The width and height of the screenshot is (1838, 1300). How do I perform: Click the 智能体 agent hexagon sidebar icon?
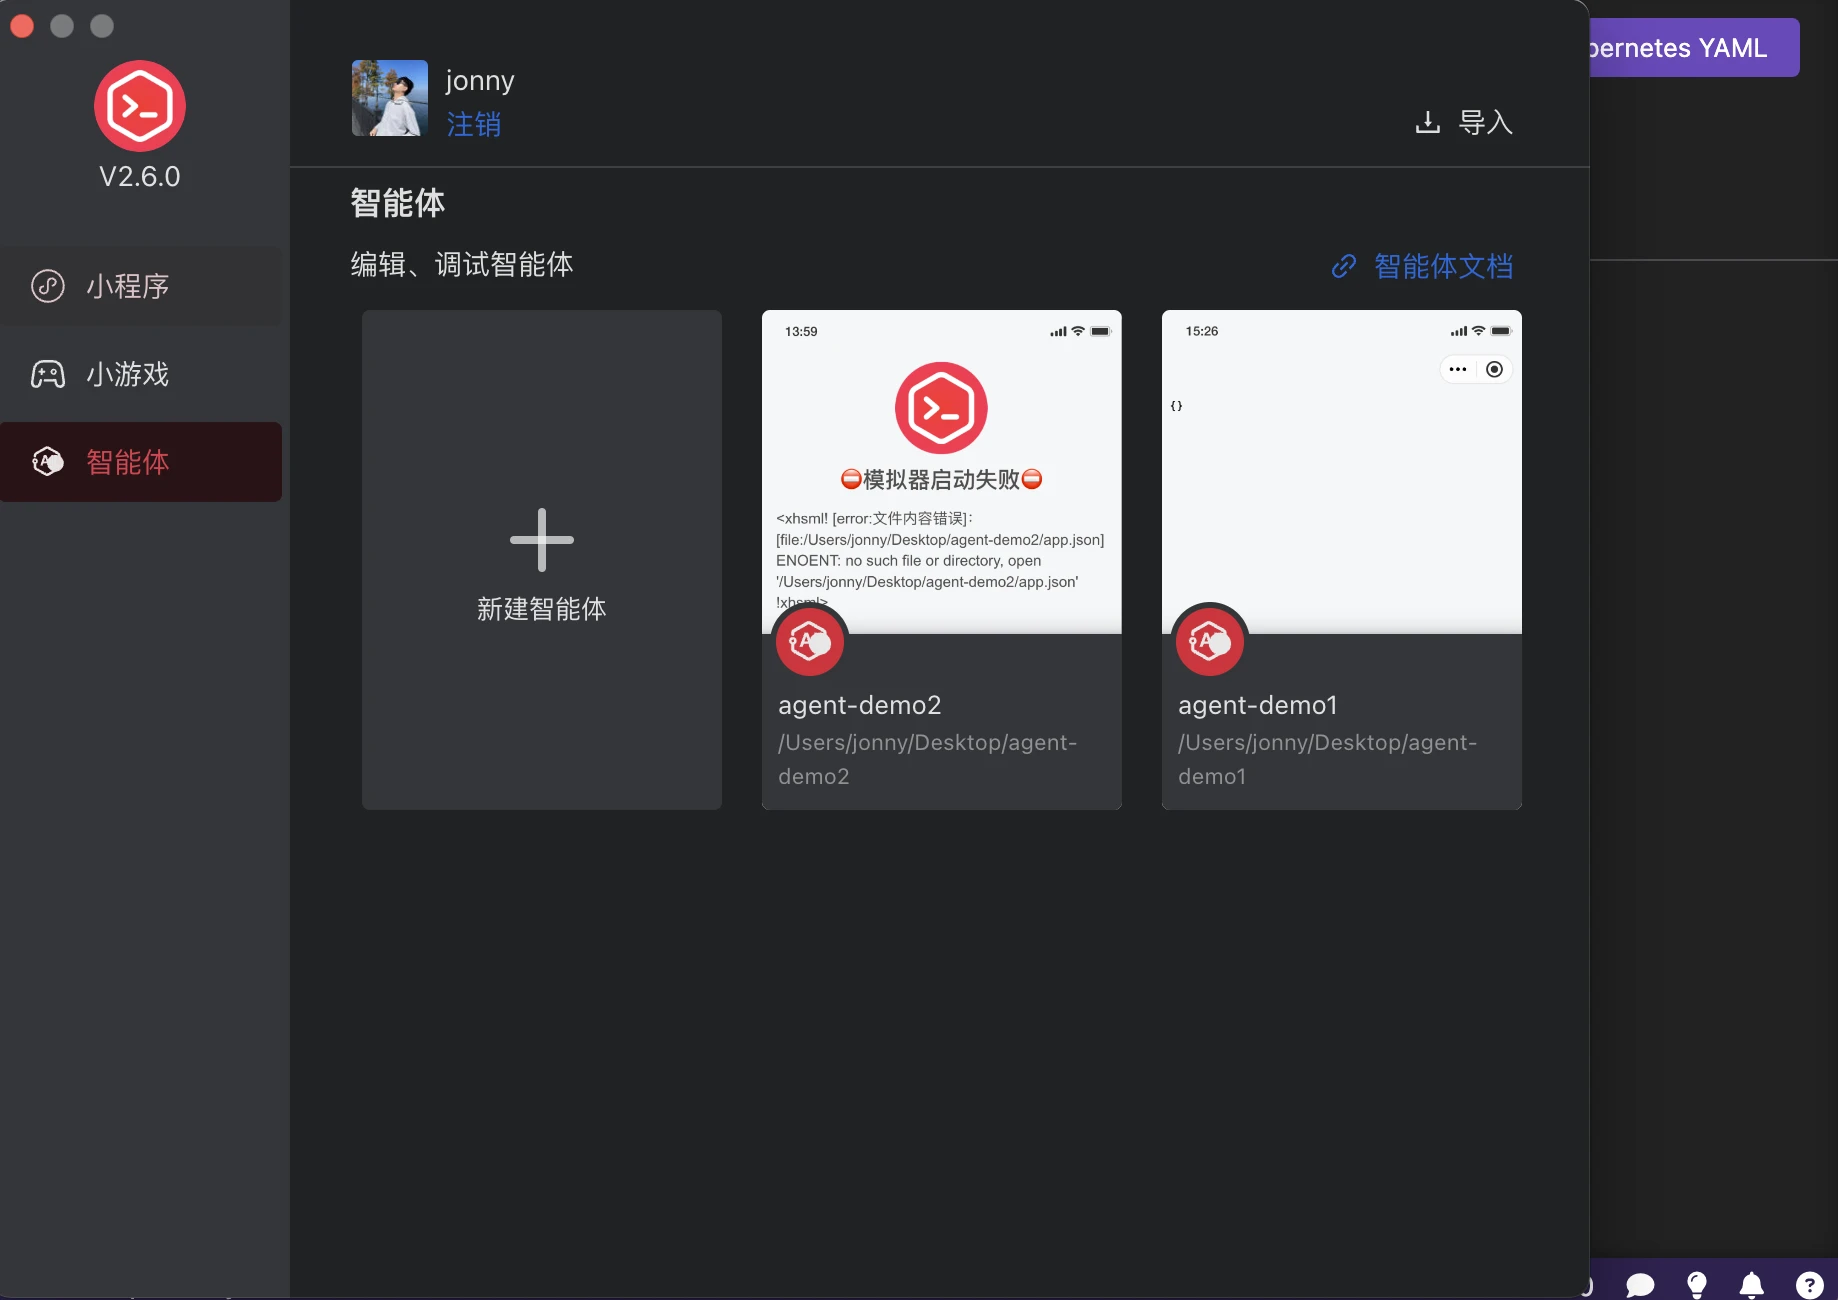(47, 462)
